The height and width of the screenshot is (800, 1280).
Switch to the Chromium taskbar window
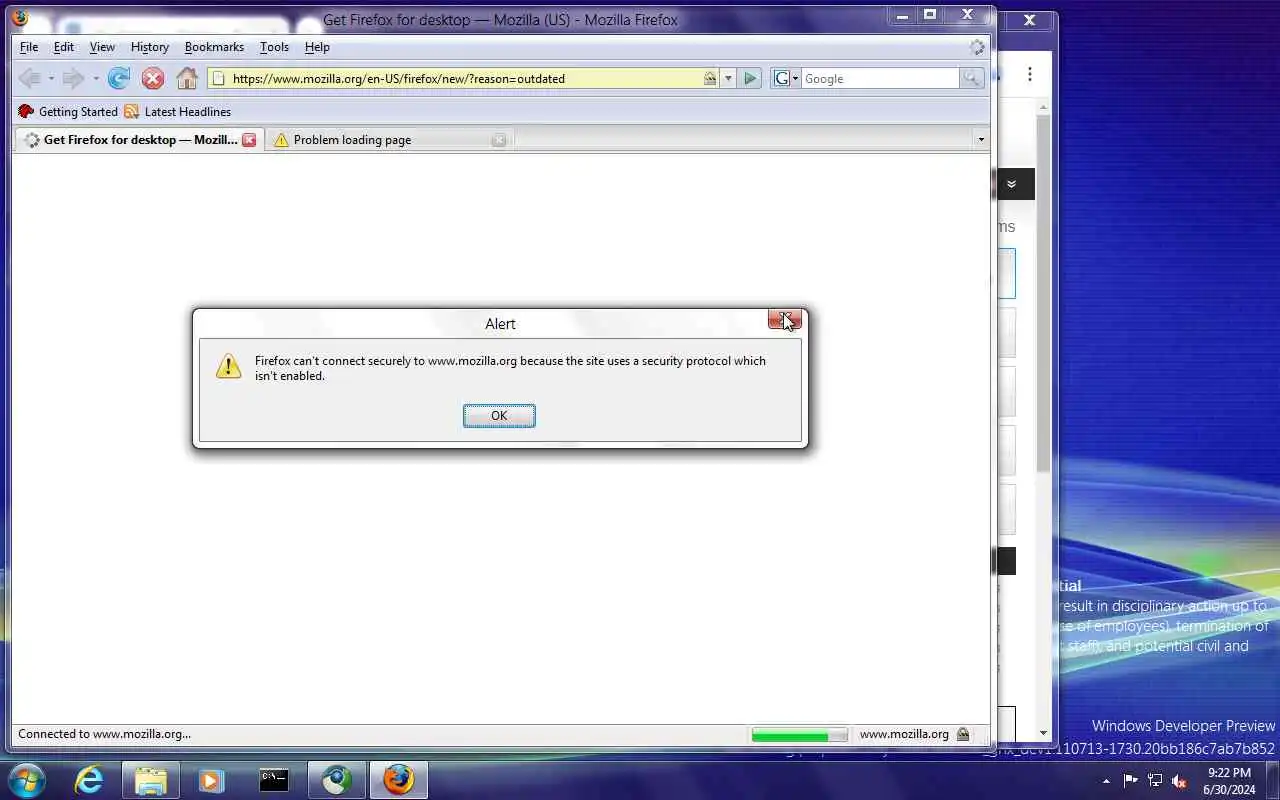coord(337,780)
